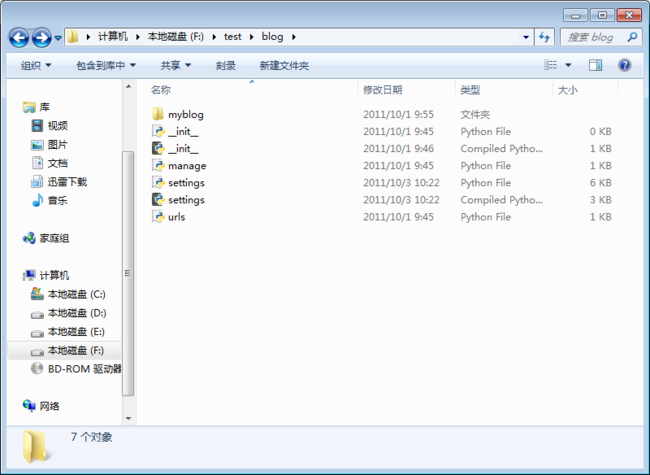Viewport: 650px width, 475px height.
Task: Click the 6 KB size of settings
Action: [600, 183]
